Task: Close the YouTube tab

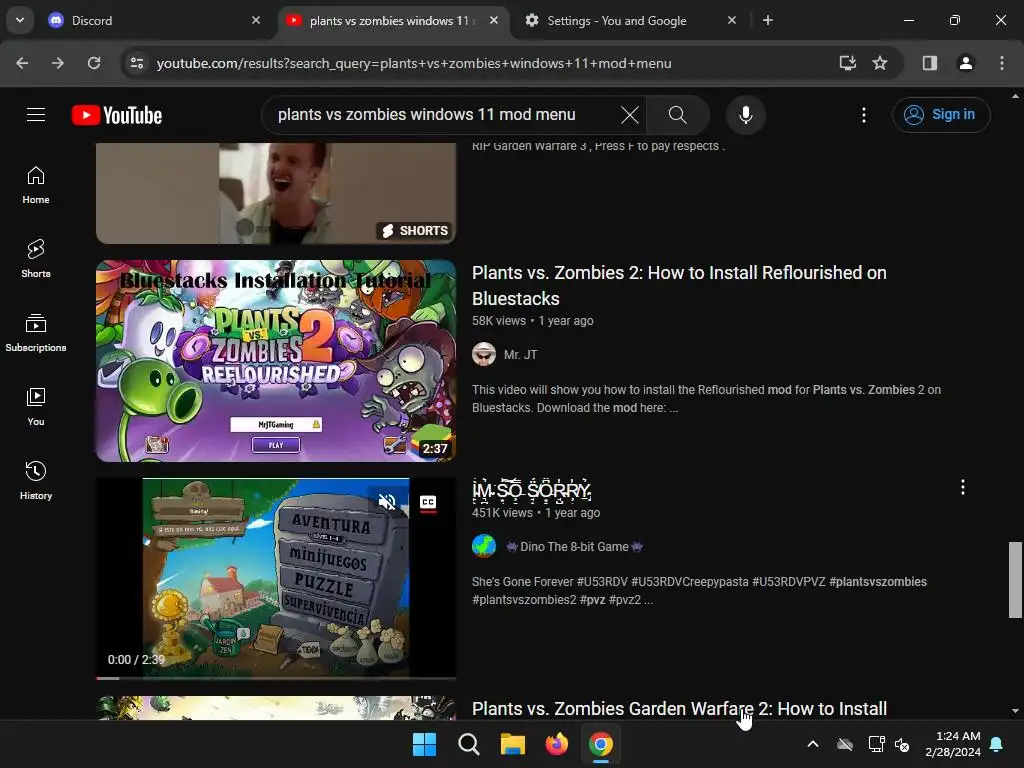Action: click(494, 20)
